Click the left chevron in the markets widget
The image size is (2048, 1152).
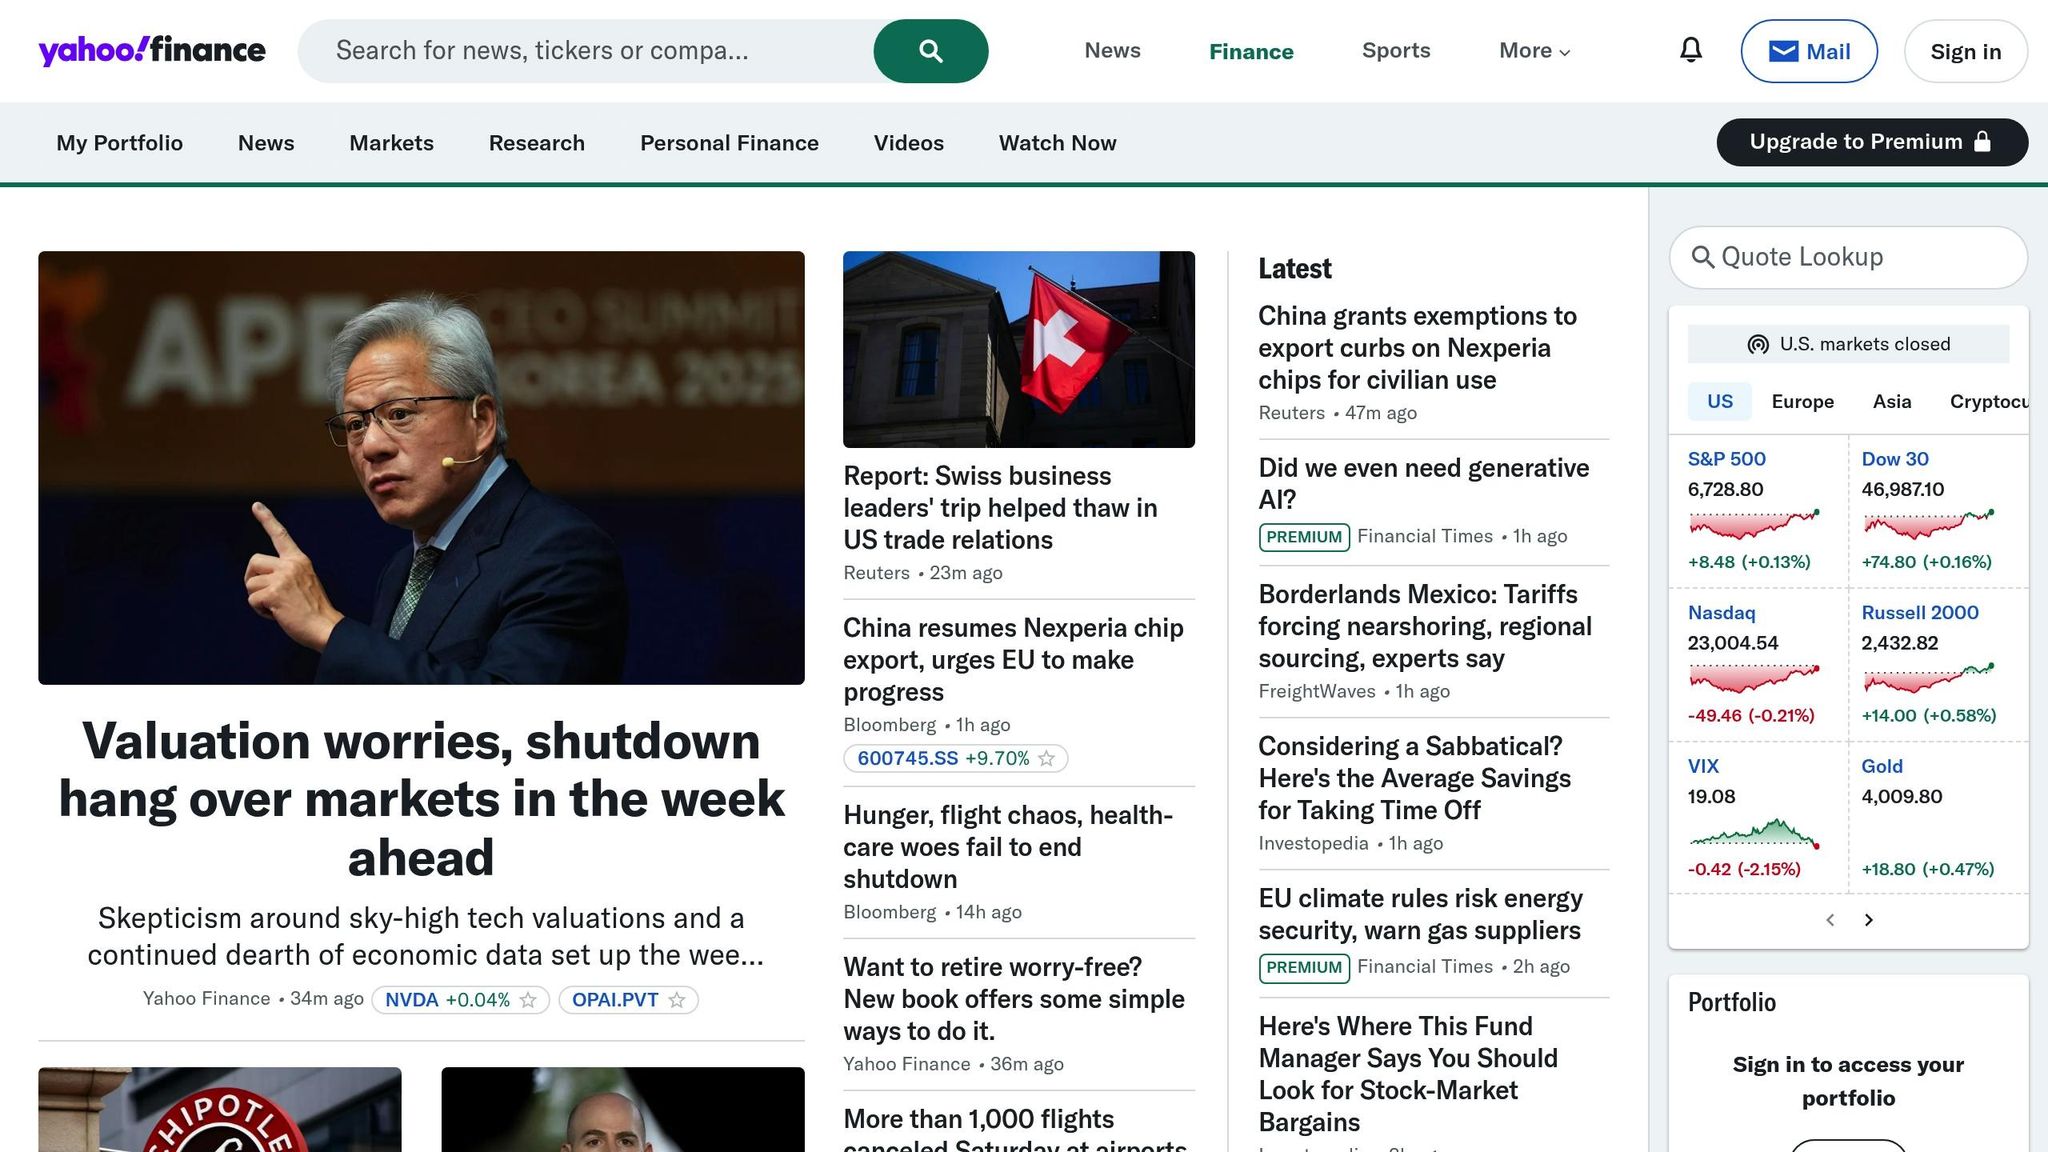click(1830, 919)
